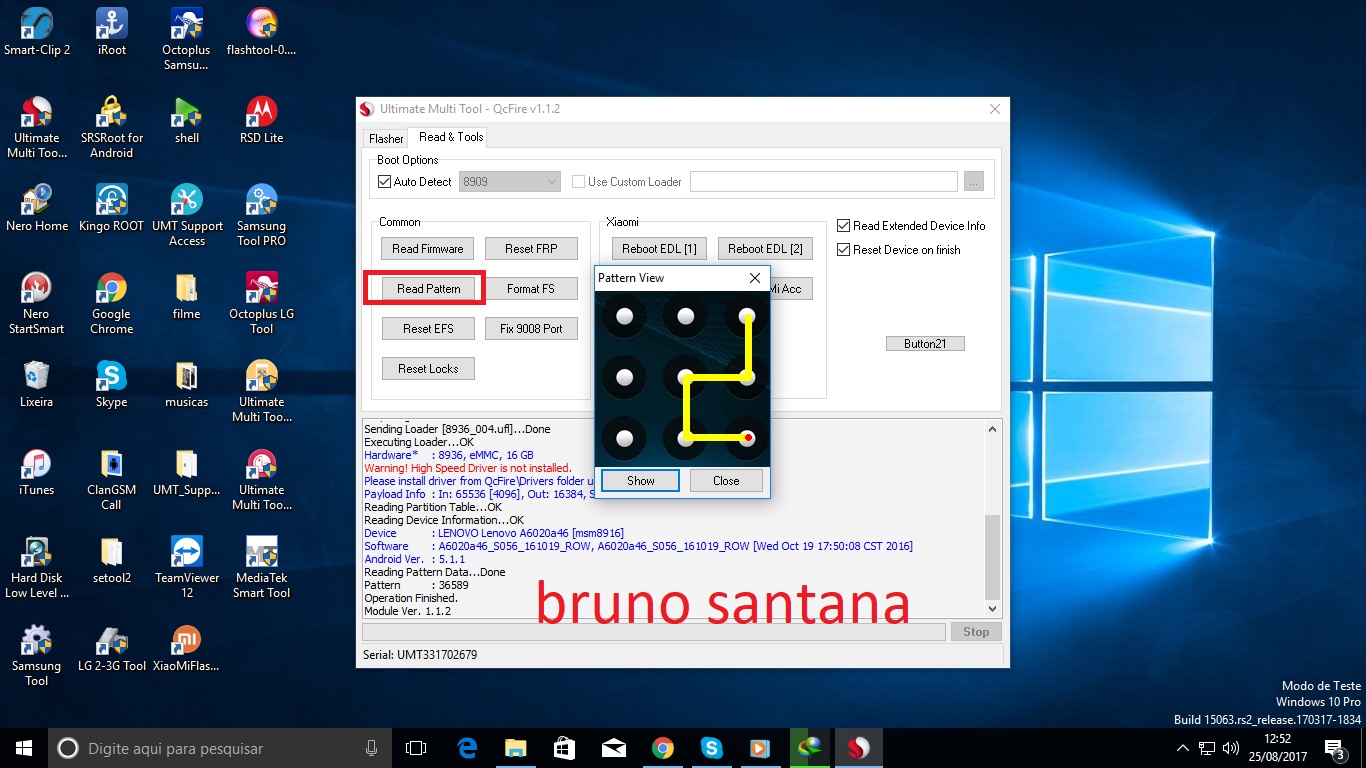
Task: Launch Octoplus LG Tool icon
Action: 262,303
